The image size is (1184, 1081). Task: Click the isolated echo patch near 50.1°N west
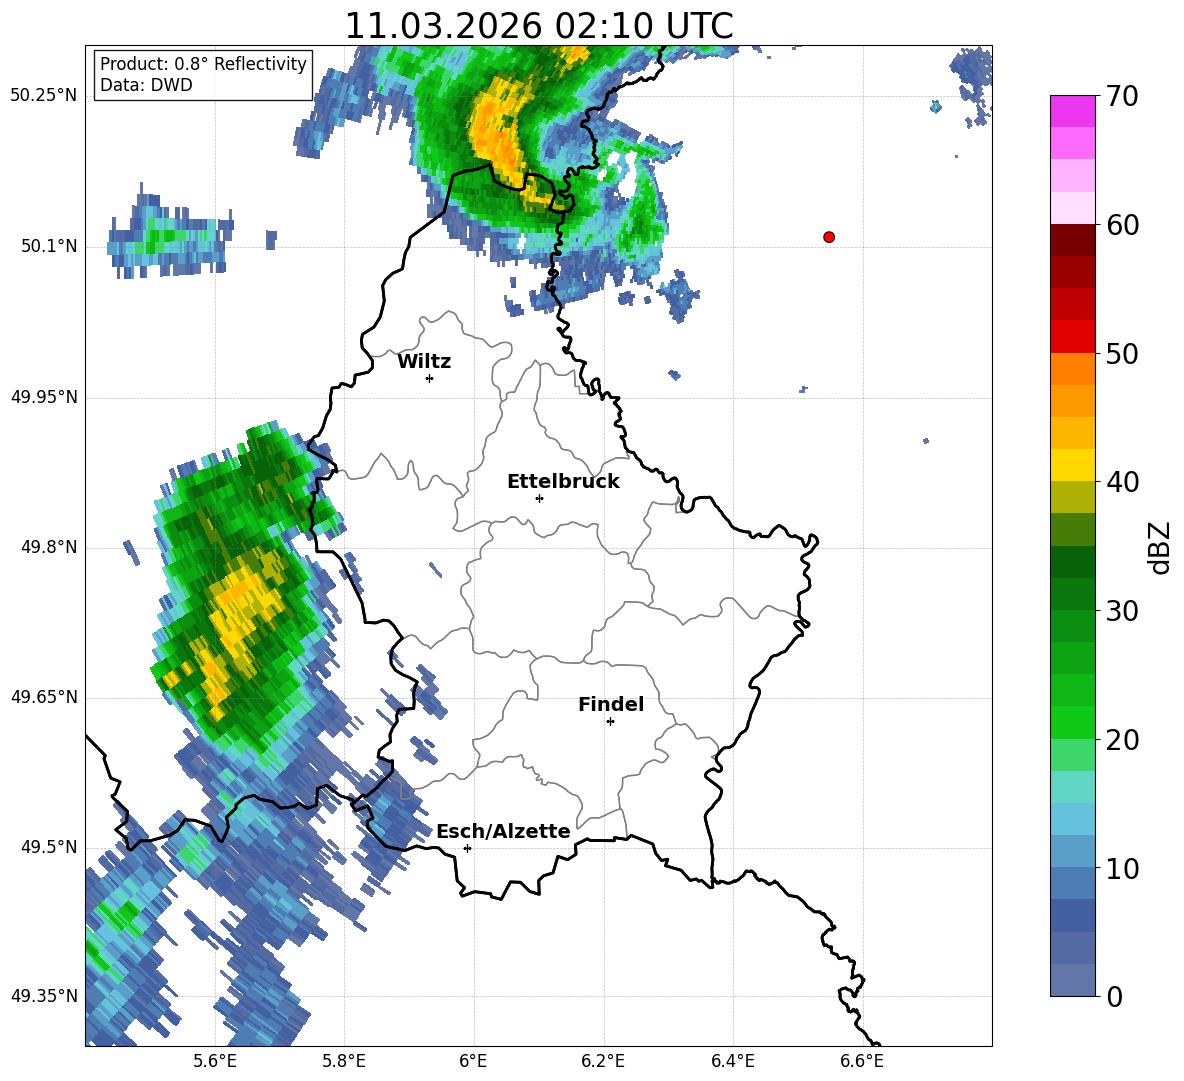click(x=170, y=234)
